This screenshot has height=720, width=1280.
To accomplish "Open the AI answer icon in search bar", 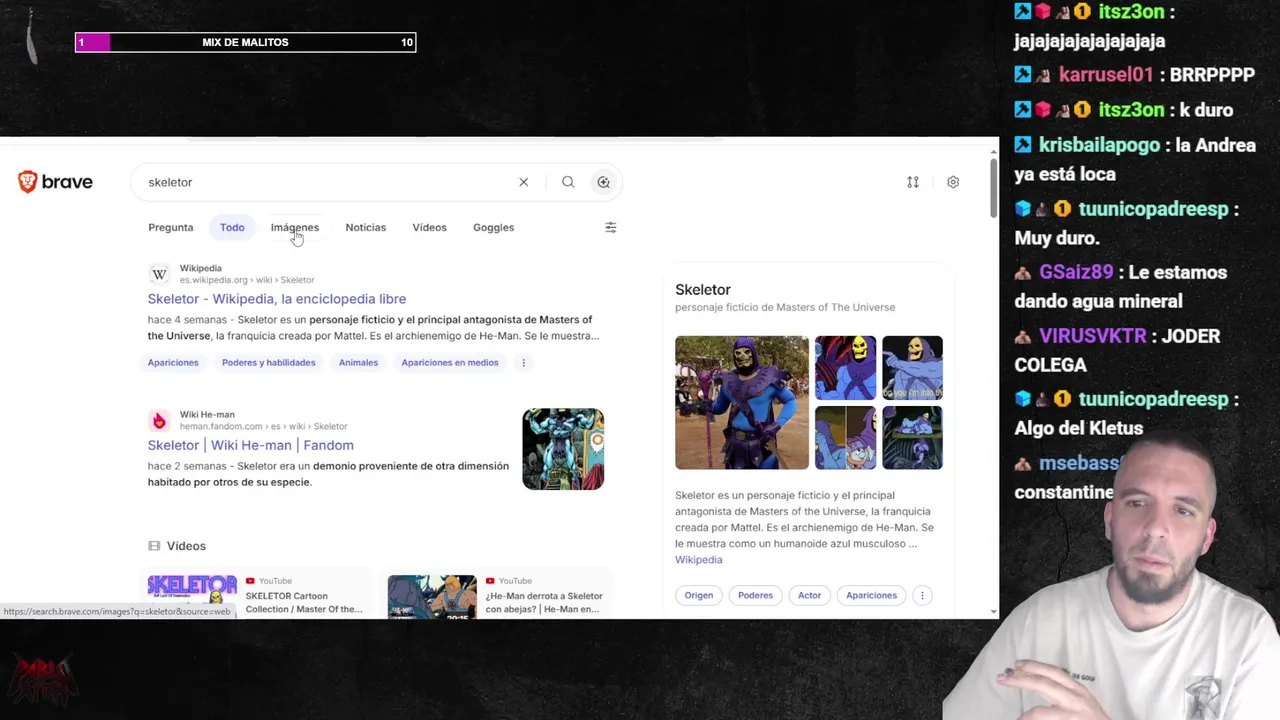I will point(603,182).
